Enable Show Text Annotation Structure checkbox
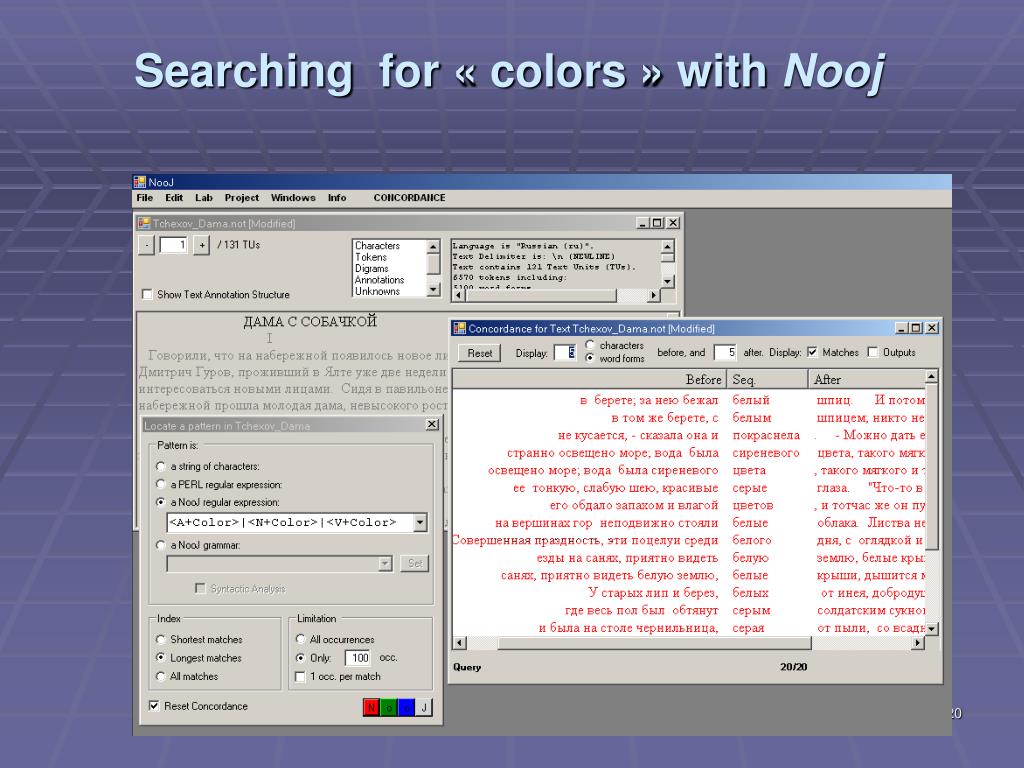 click(148, 295)
